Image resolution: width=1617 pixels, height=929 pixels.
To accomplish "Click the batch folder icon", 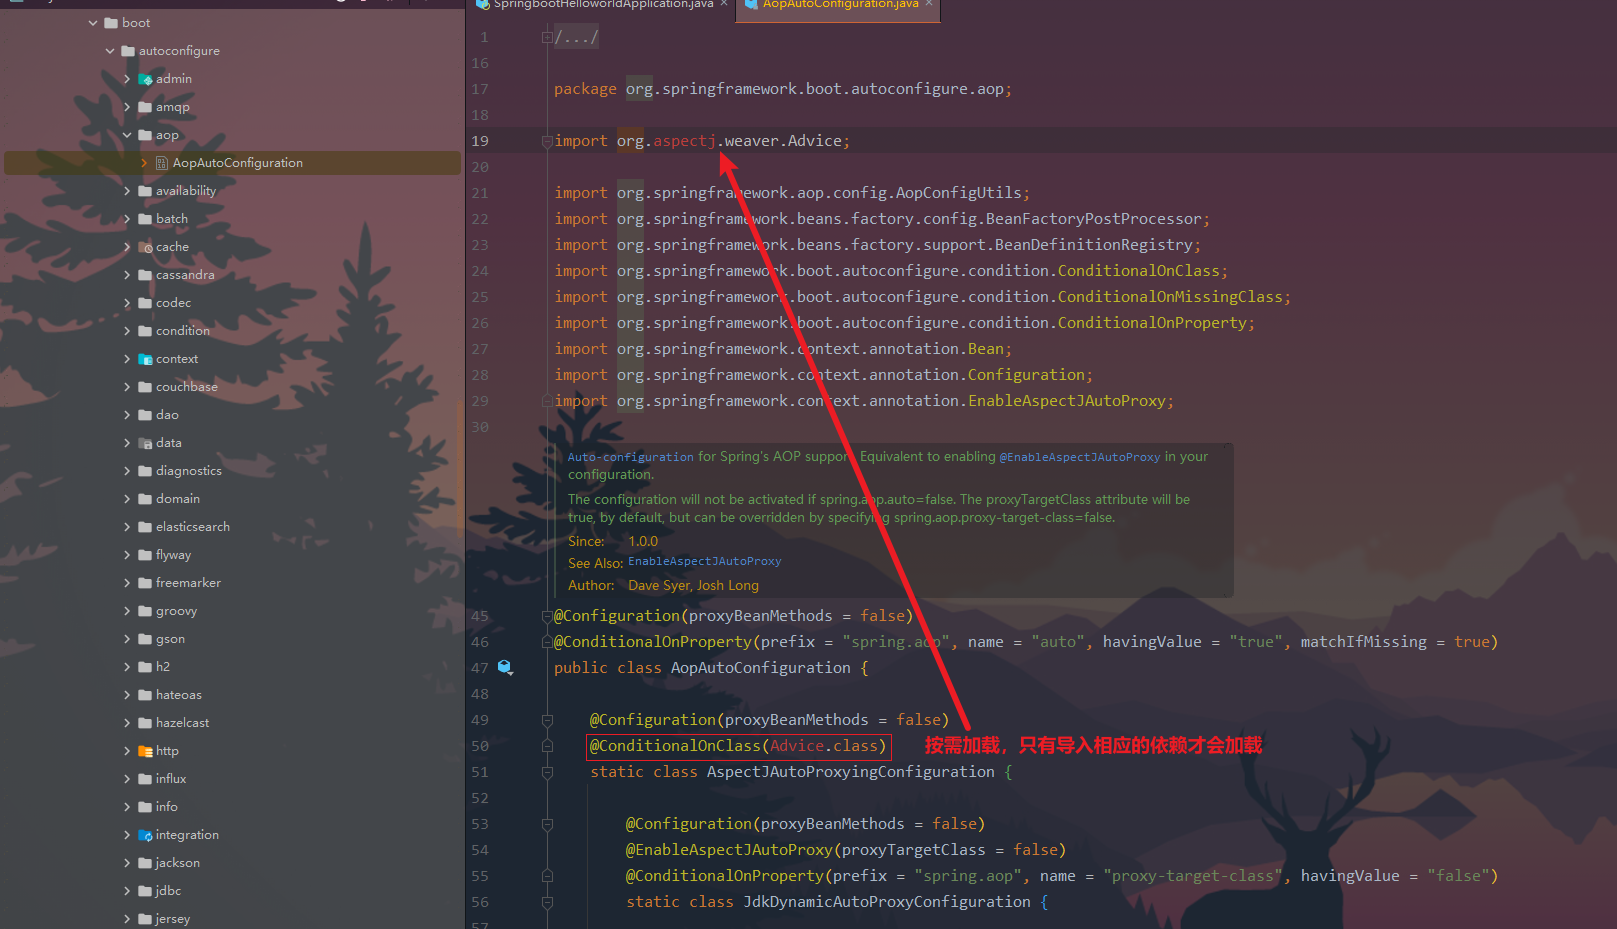I will click(x=145, y=219).
